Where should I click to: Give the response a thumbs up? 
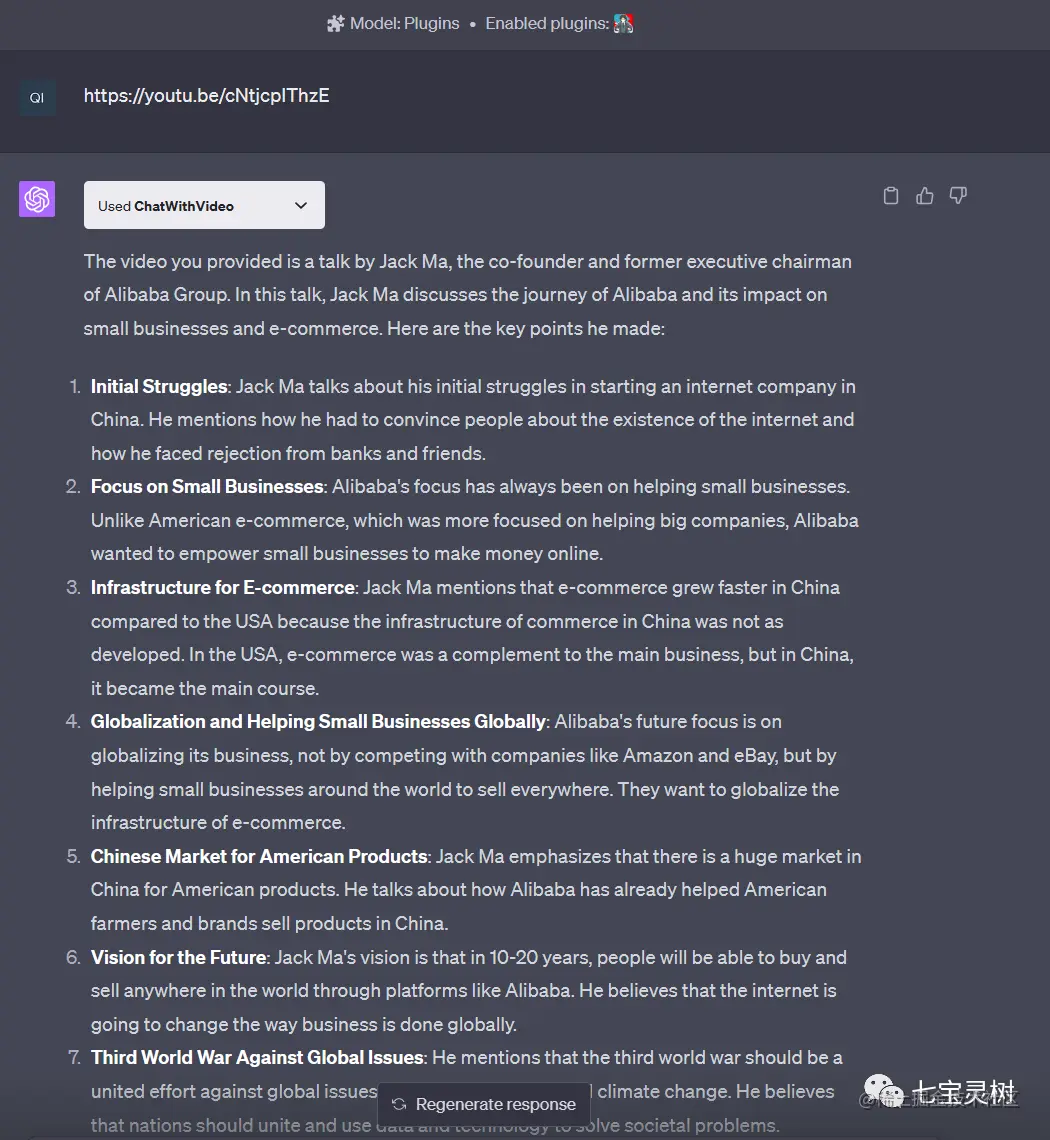tap(924, 196)
